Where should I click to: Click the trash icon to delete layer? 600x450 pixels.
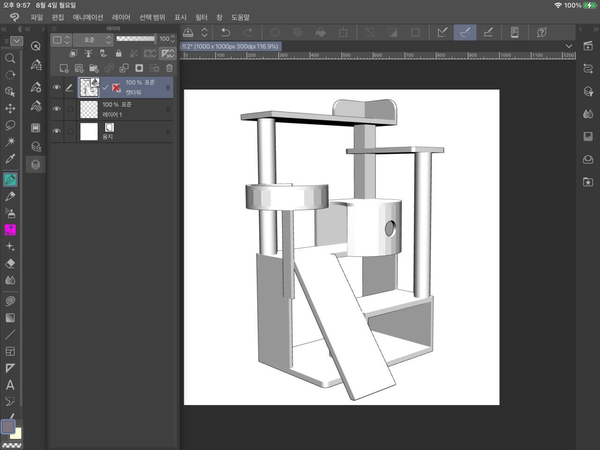click(x=168, y=67)
